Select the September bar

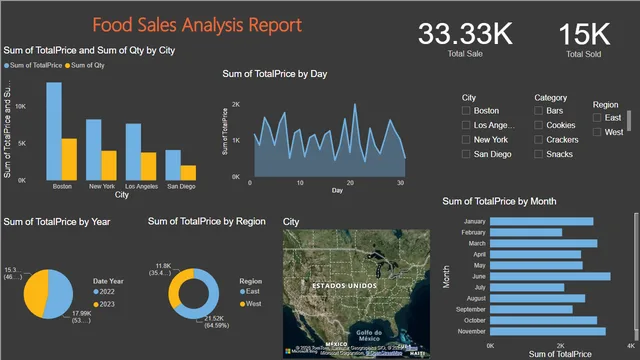(x=531, y=309)
